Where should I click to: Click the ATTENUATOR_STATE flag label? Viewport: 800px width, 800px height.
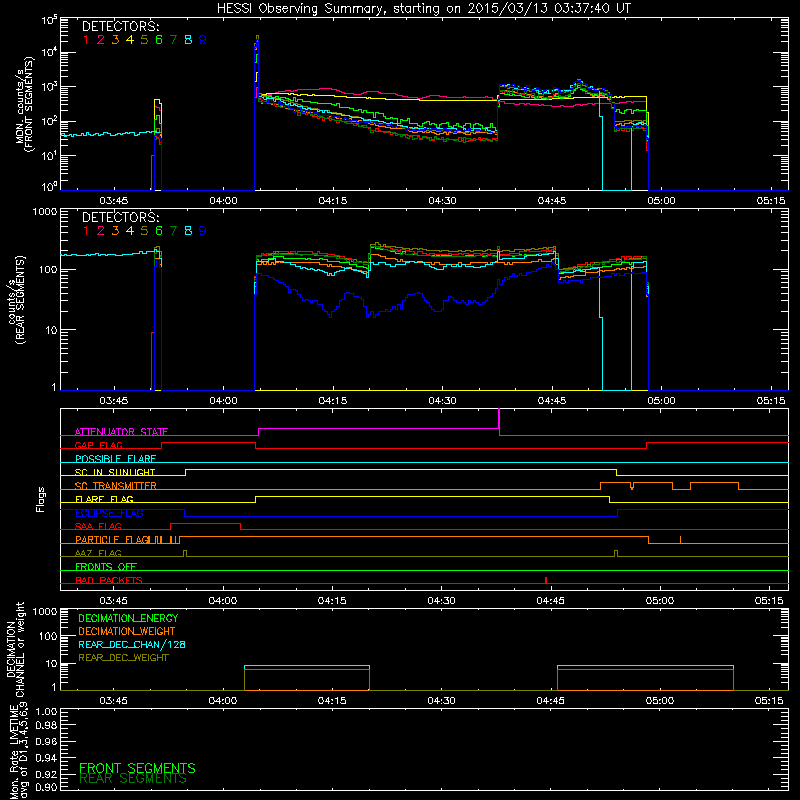[x=121, y=432]
